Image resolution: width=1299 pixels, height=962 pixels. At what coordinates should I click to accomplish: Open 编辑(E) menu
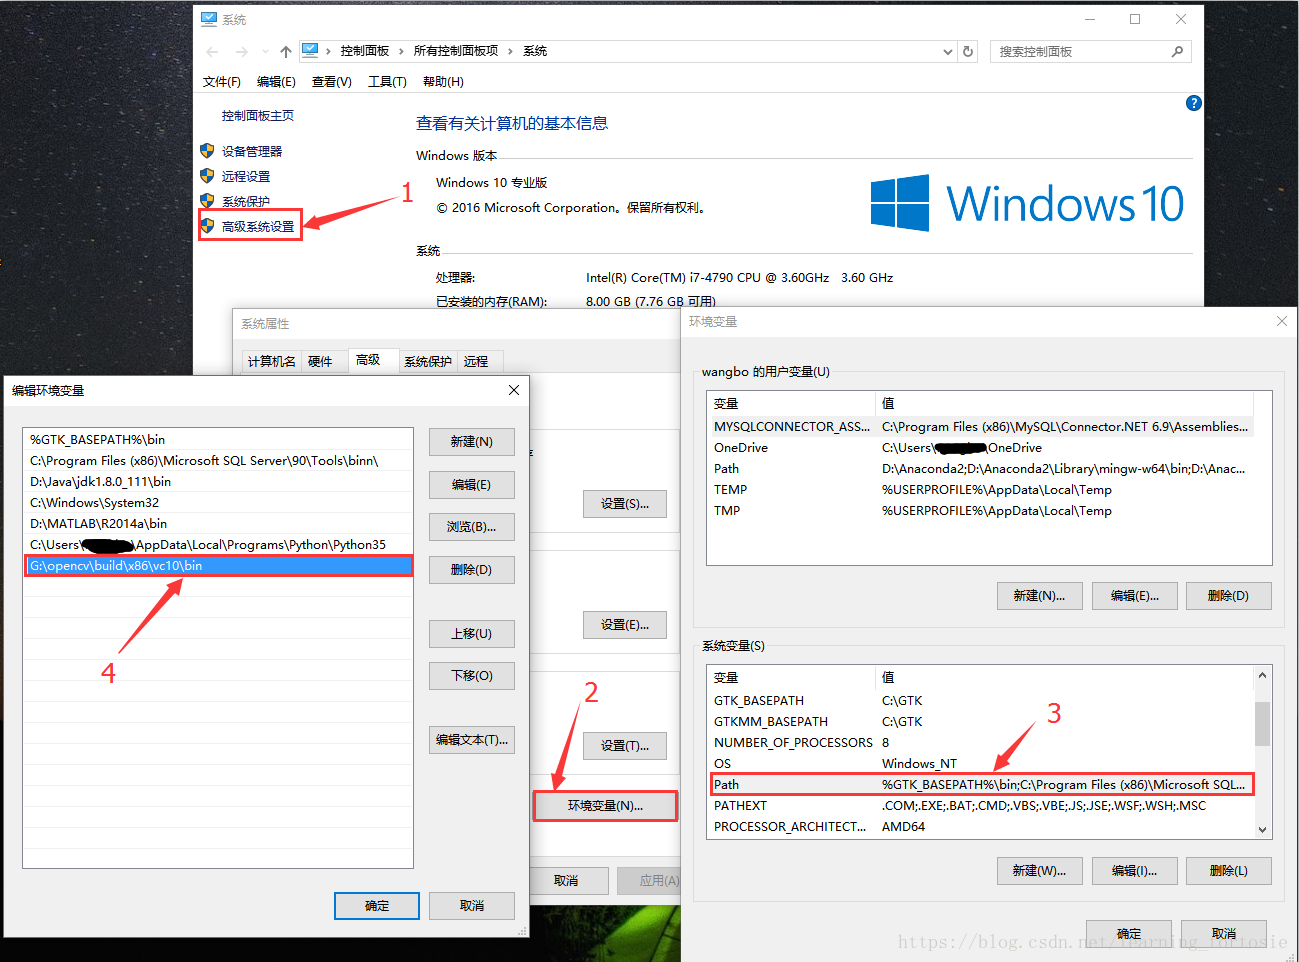pyautogui.click(x=276, y=82)
